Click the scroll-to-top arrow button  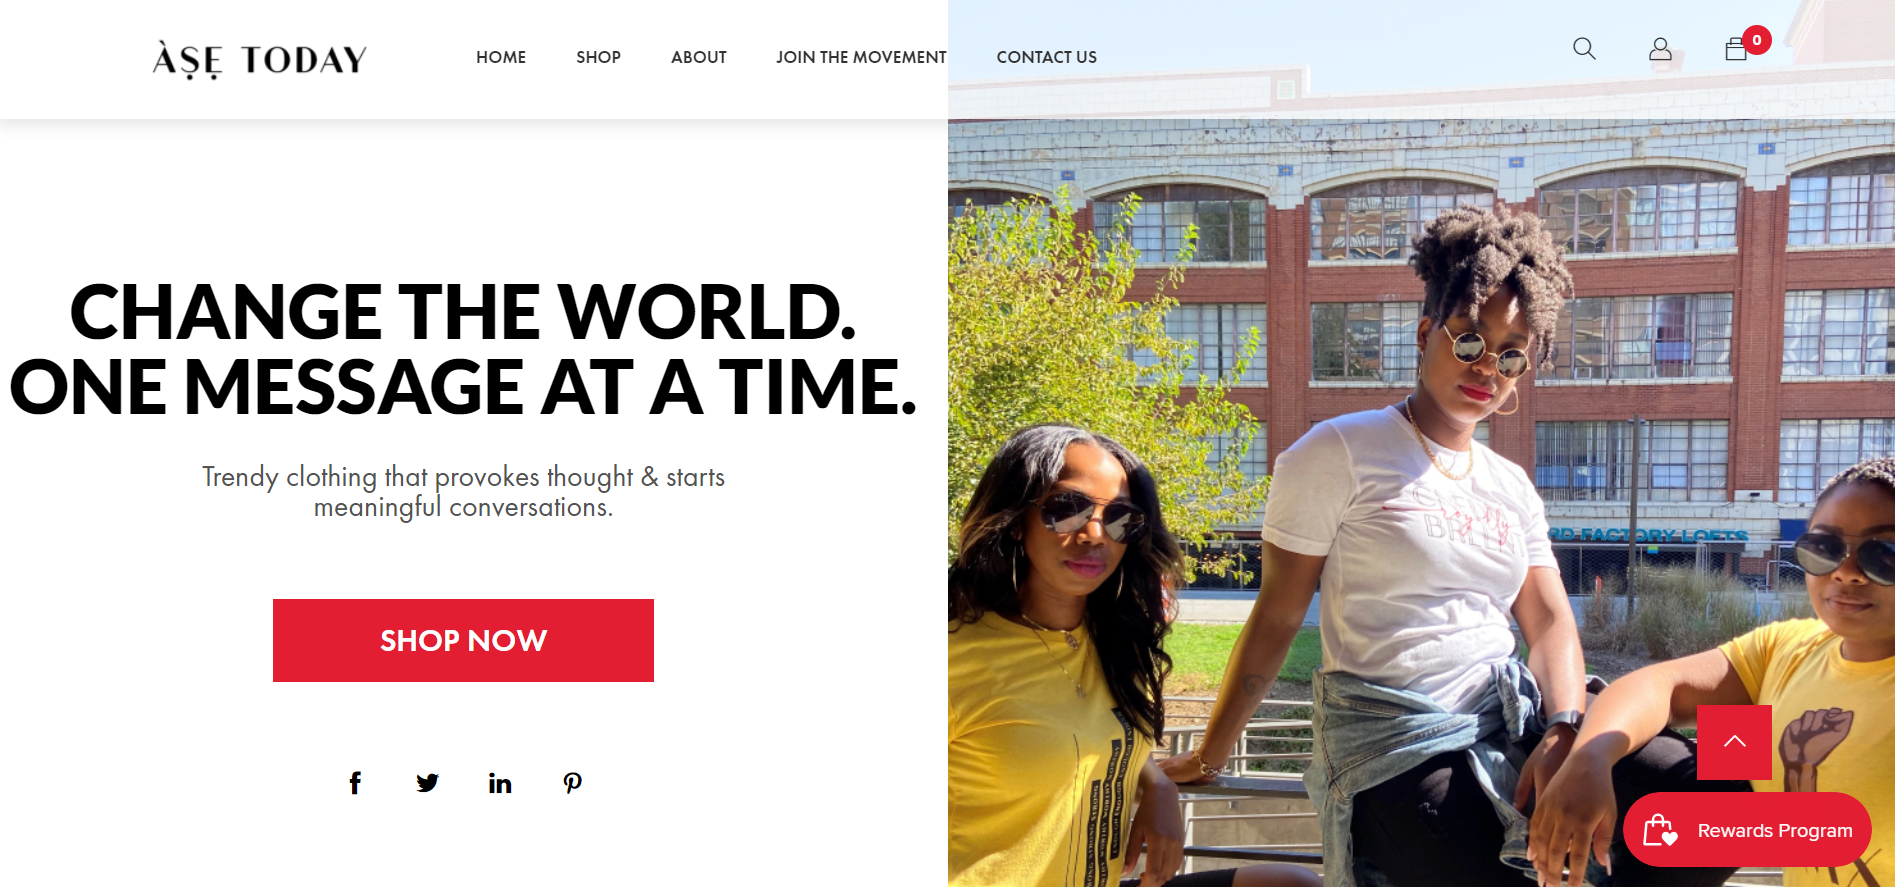(1734, 742)
